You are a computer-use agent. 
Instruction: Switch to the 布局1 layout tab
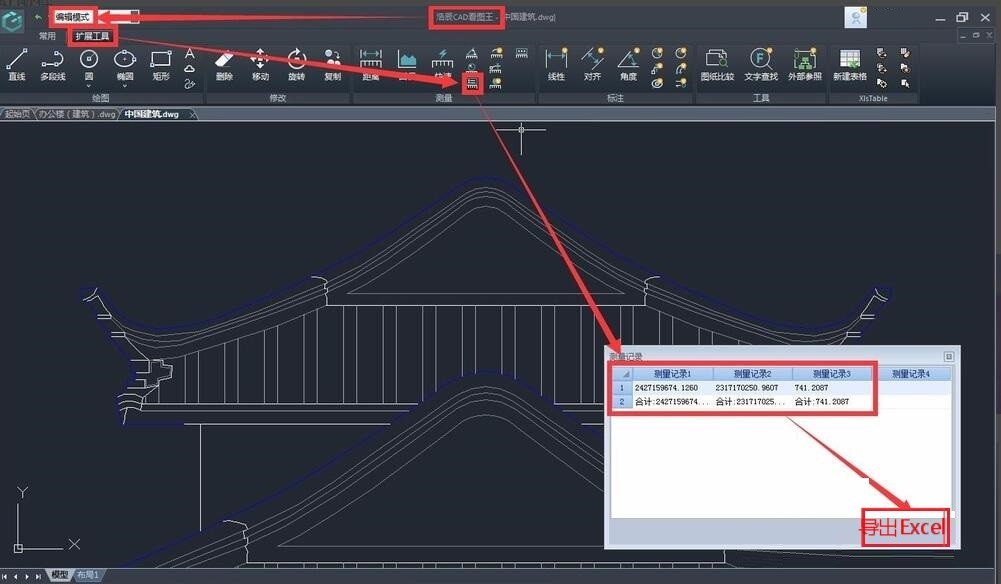point(88,575)
